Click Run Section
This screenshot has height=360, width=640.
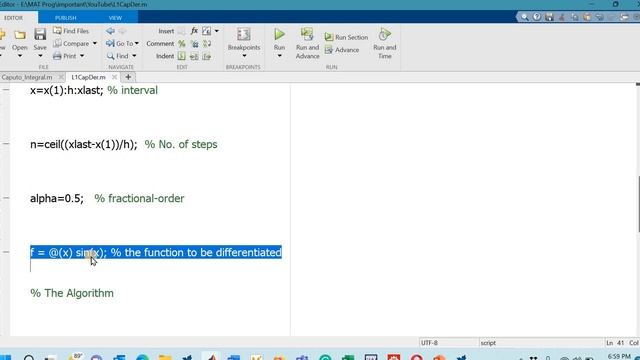tap(346, 37)
